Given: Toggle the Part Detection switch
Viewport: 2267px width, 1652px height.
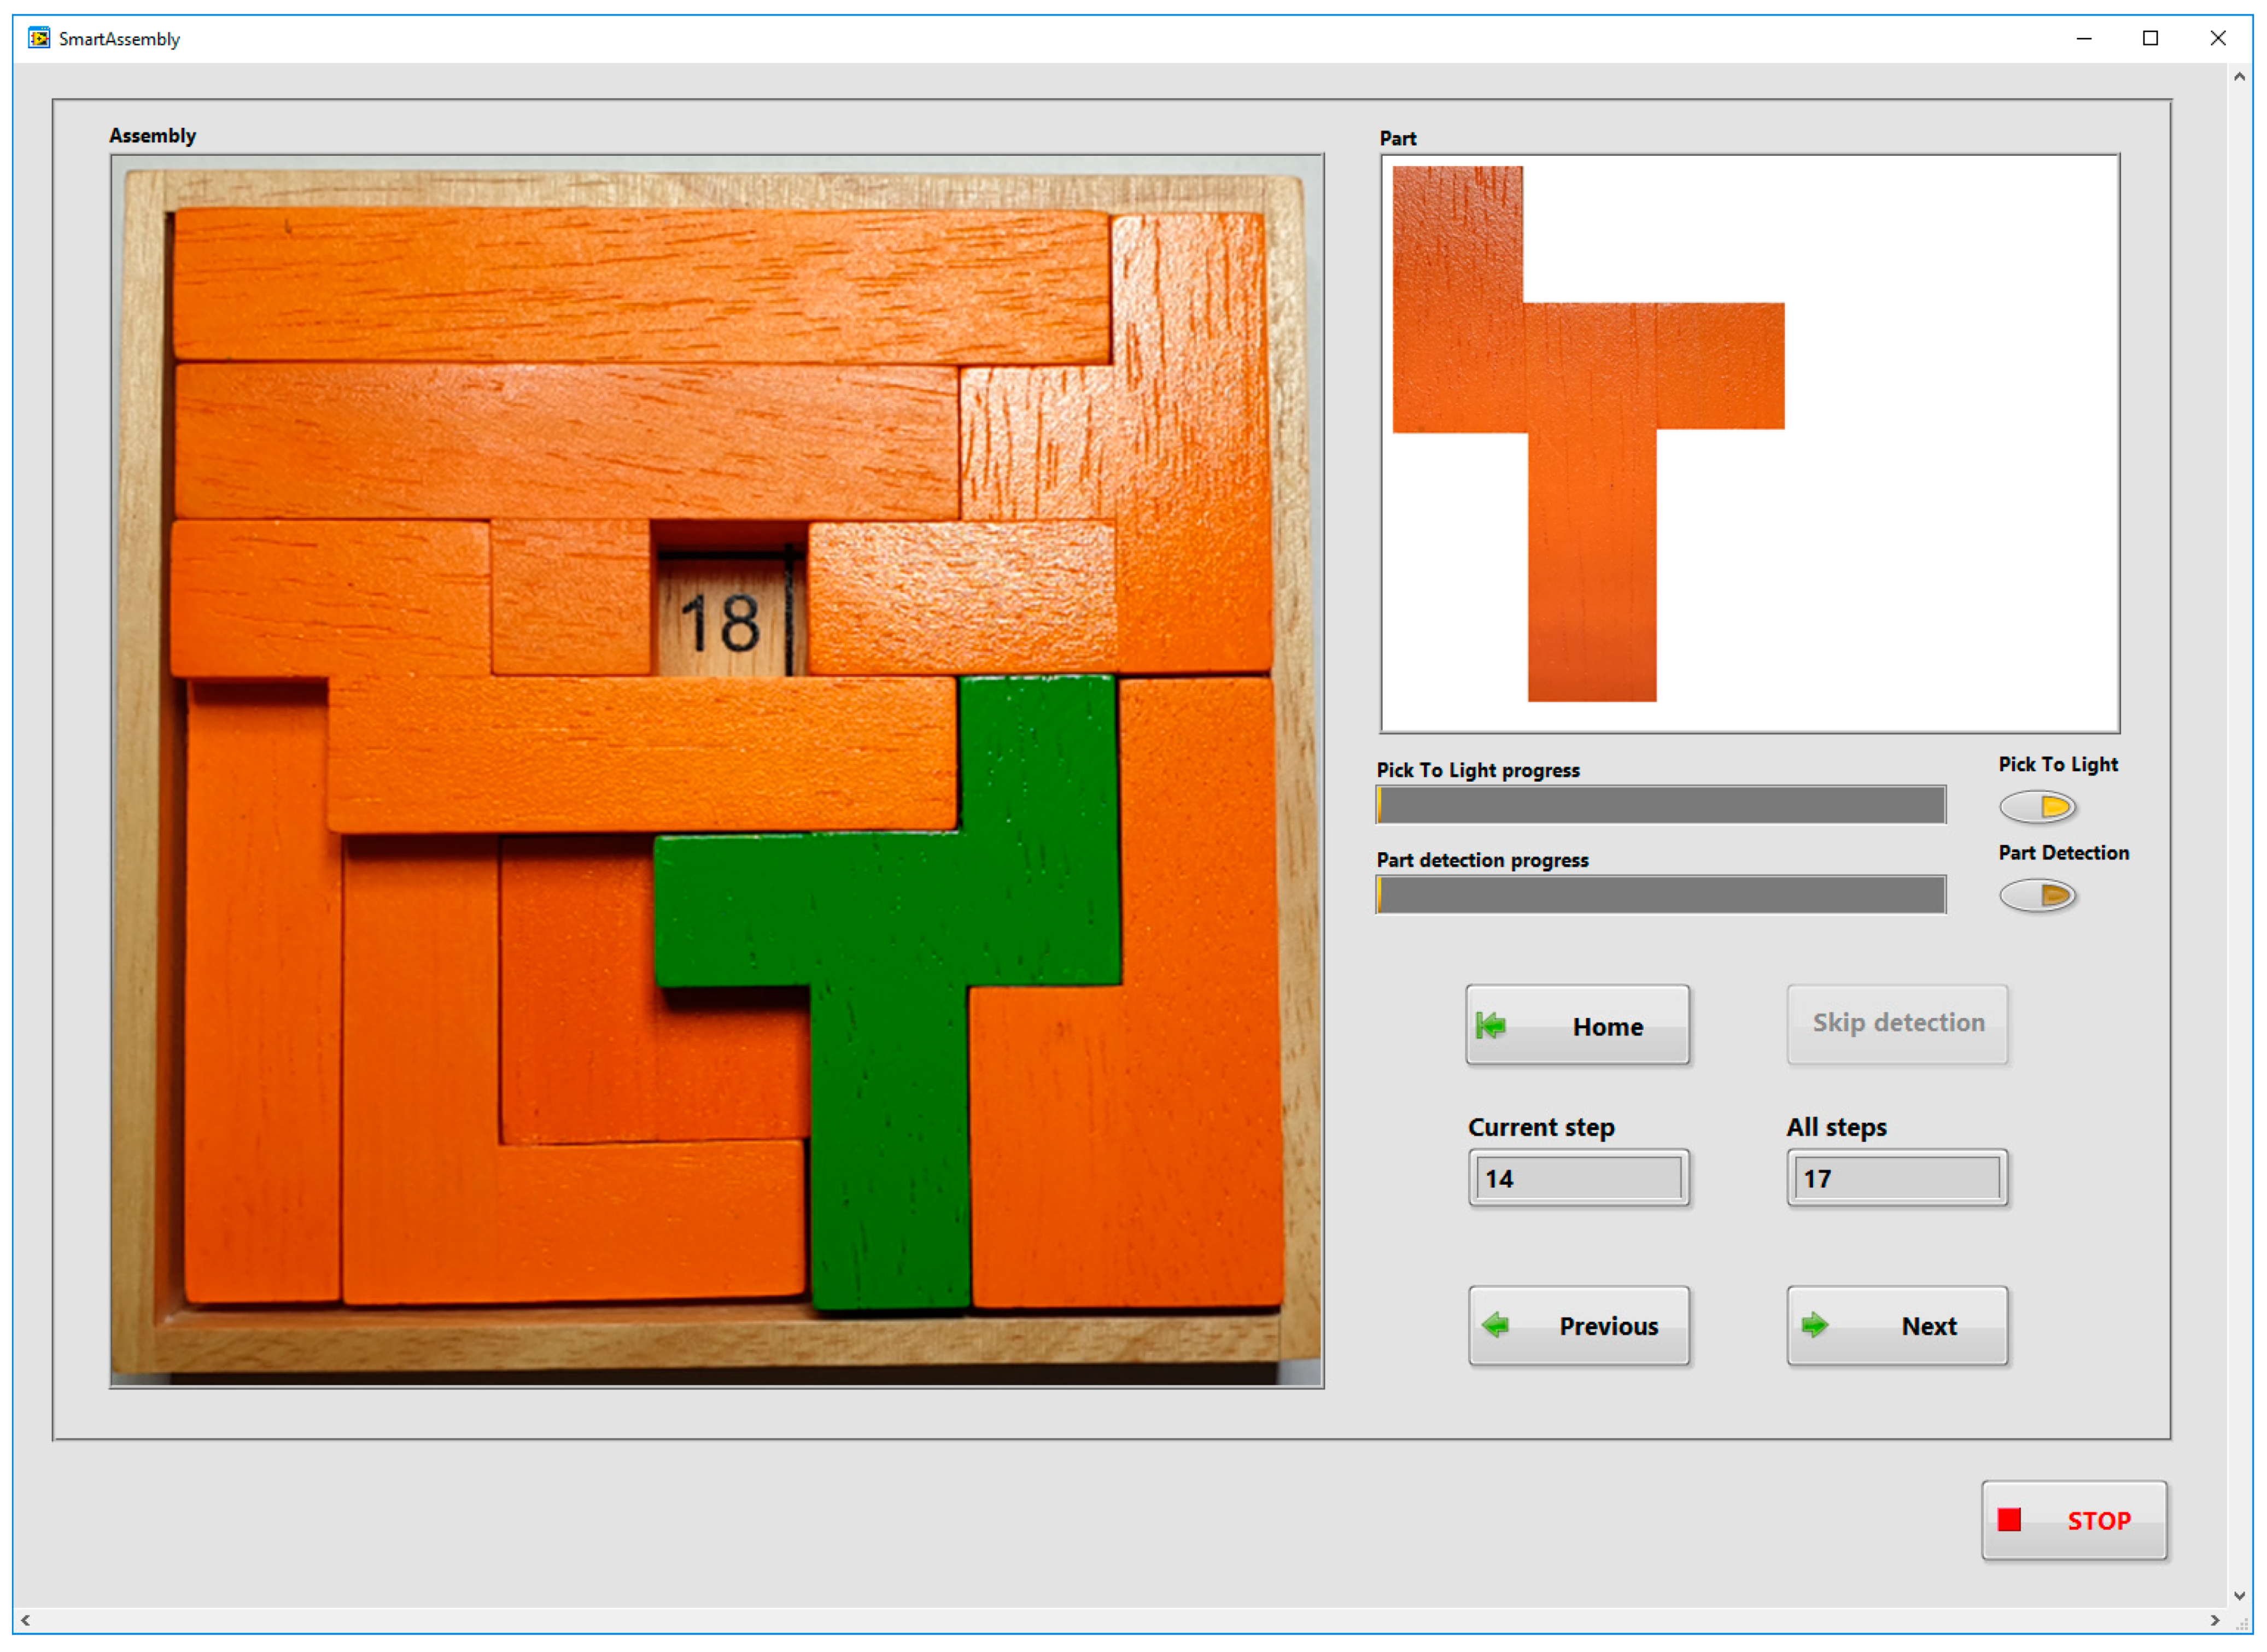Looking at the screenshot, I should point(2038,895).
